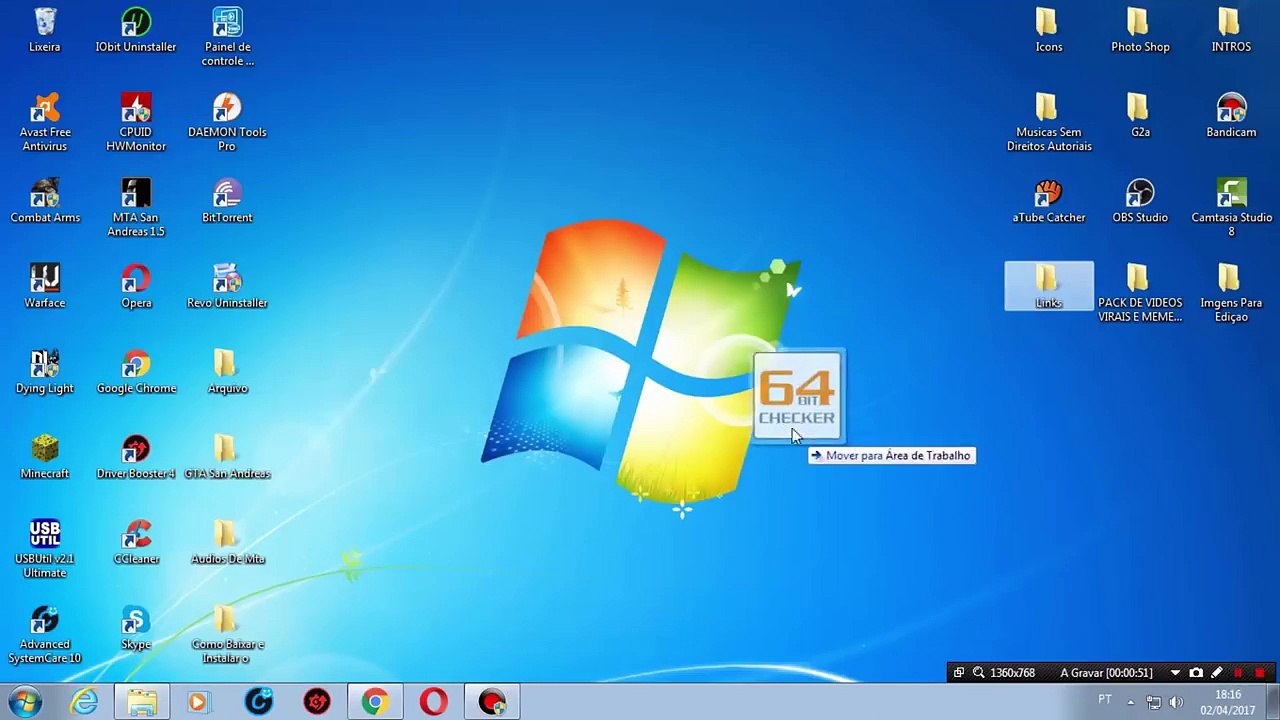Click the Bandicam desktop shortcut
Screen dimensions: 1280x720
pyautogui.click(x=1231, y=115)
